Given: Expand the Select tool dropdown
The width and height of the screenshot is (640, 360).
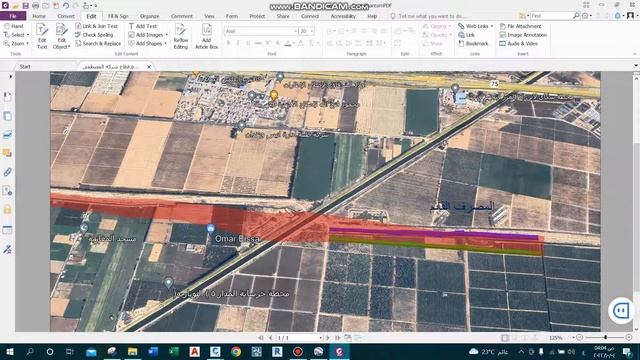Looking at the screenshot, I should [28, 35].
